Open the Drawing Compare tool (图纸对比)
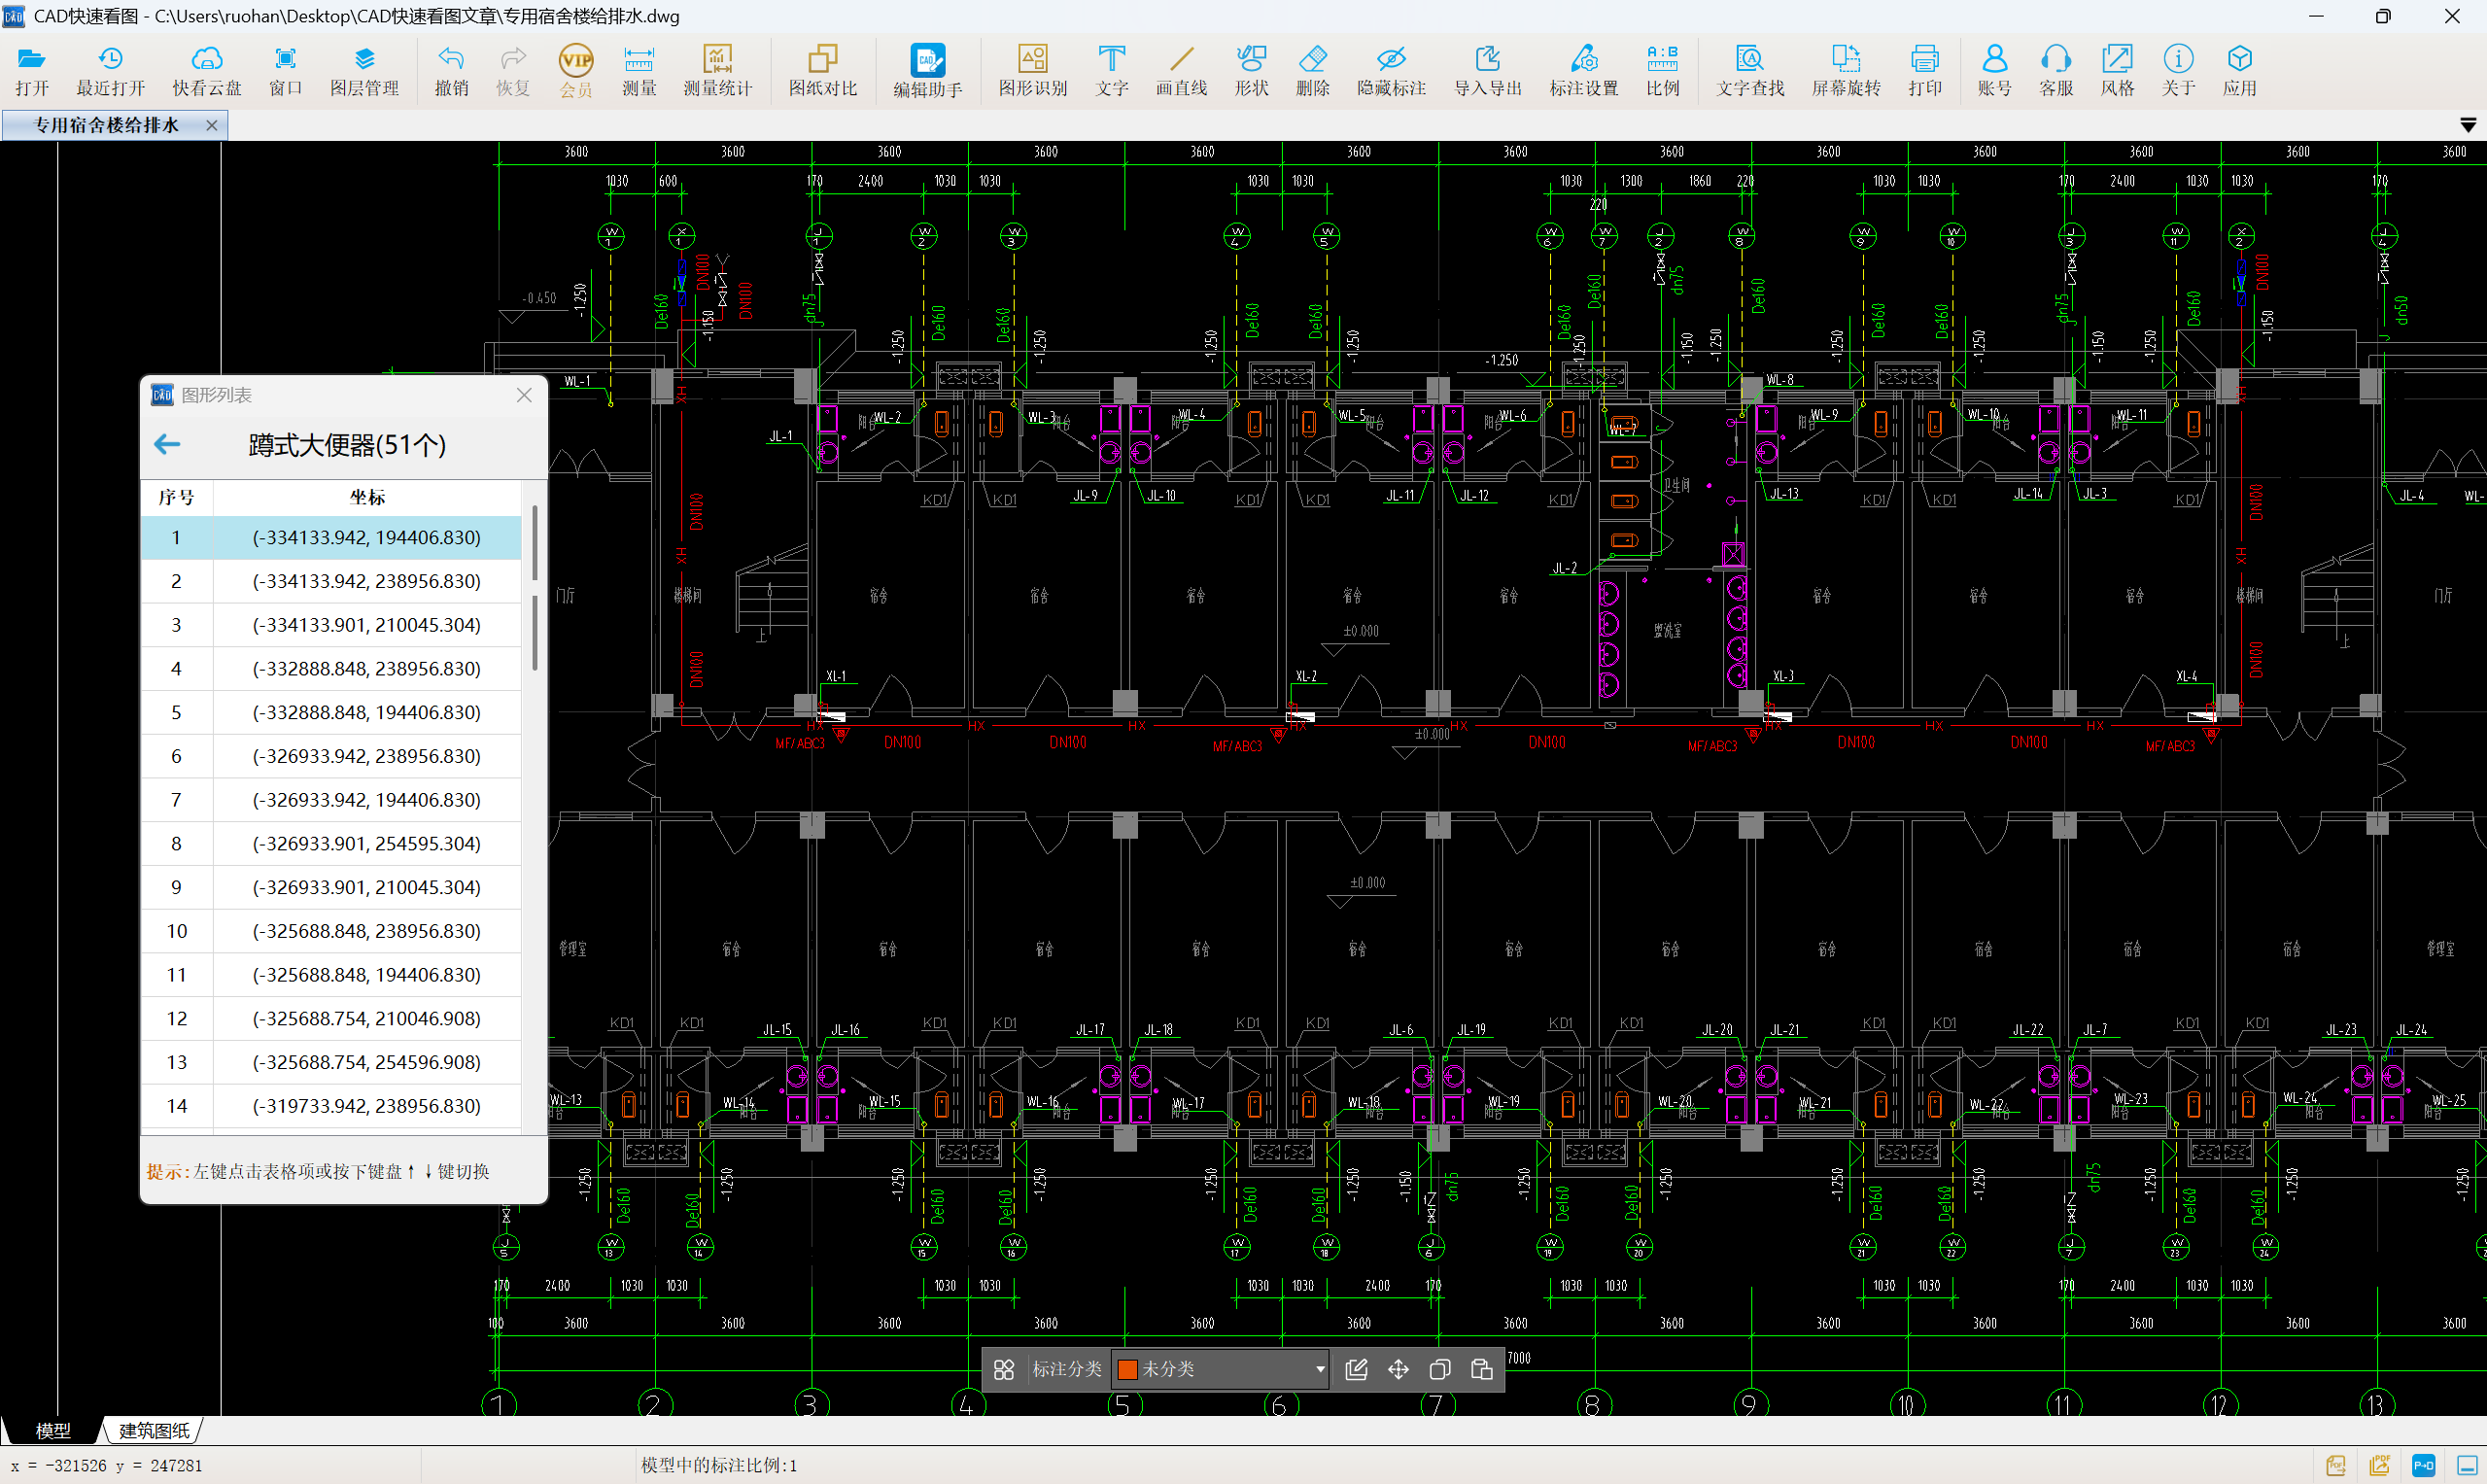This screenshot has width=2487, height=1484. [x=822, y=70]
